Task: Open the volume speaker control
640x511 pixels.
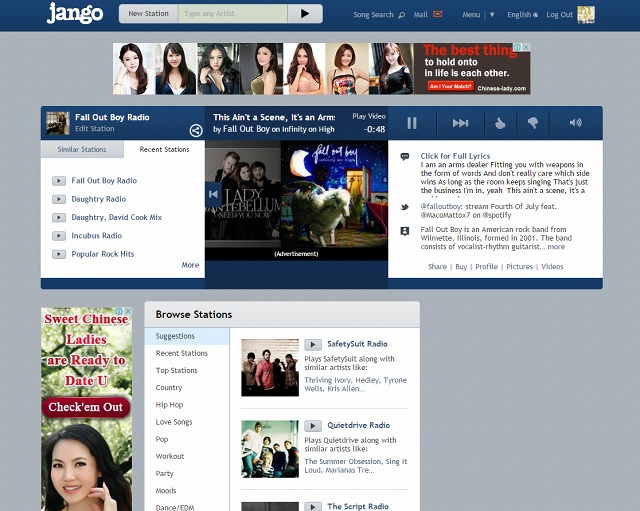Action: point(576,122)
